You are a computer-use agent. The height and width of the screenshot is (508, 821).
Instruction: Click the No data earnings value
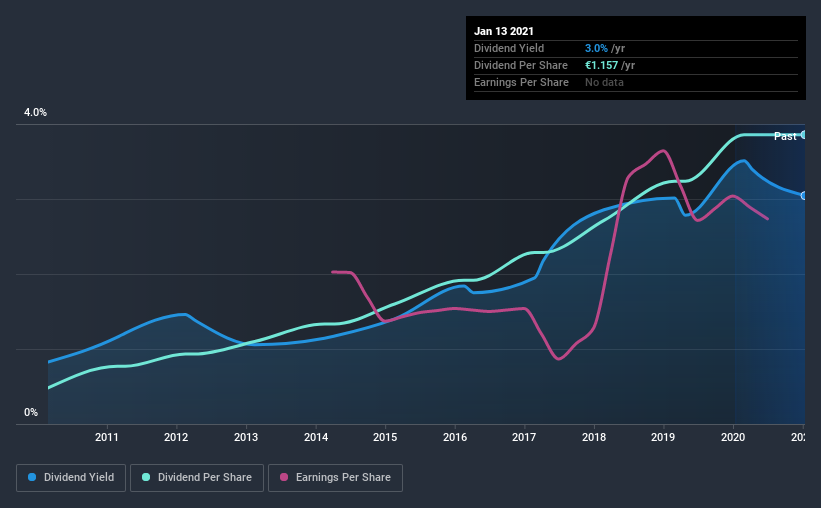(x=604, y=82)
